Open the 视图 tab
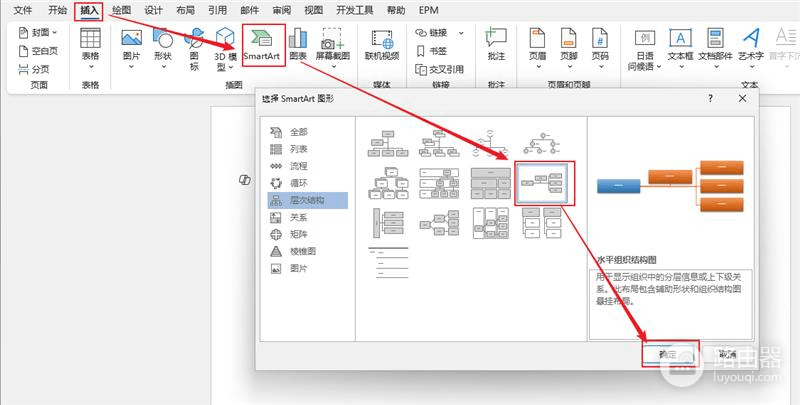 [x=313, y=10]
